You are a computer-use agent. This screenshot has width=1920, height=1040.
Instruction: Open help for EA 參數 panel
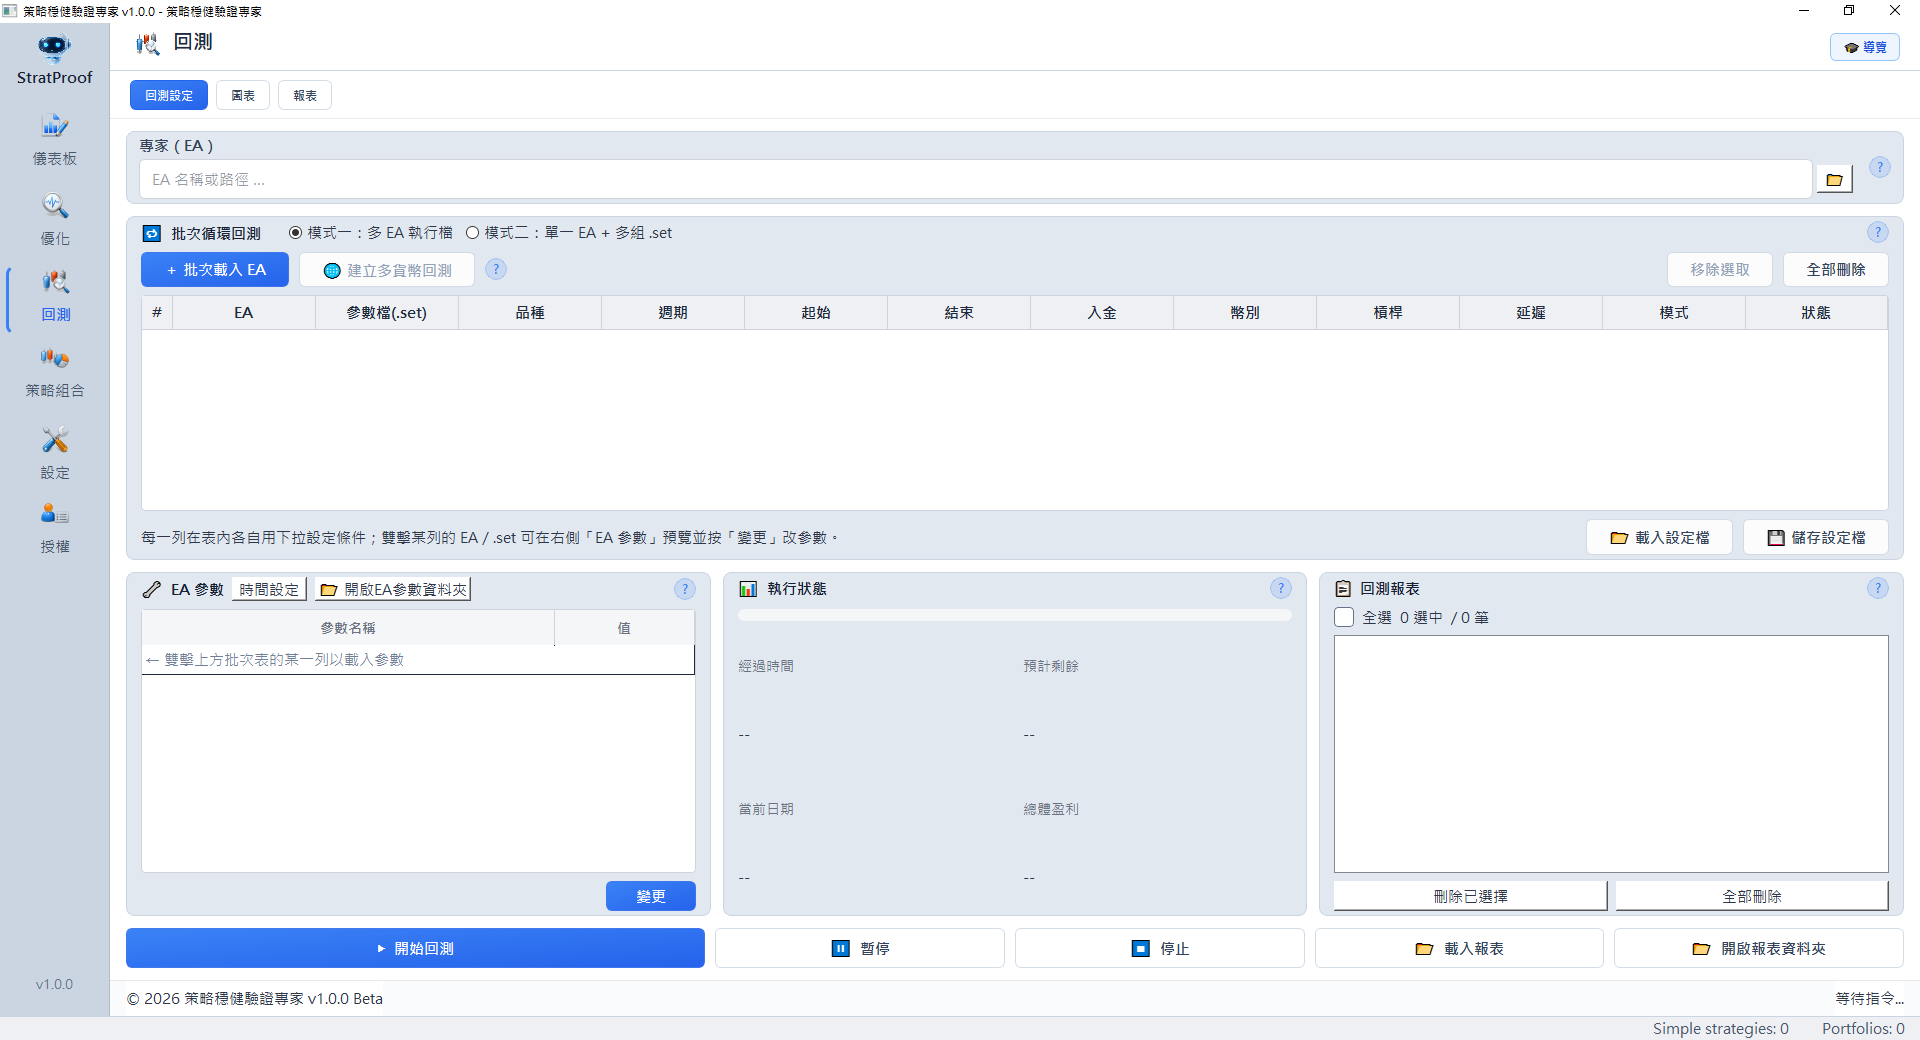pos(685,589)
